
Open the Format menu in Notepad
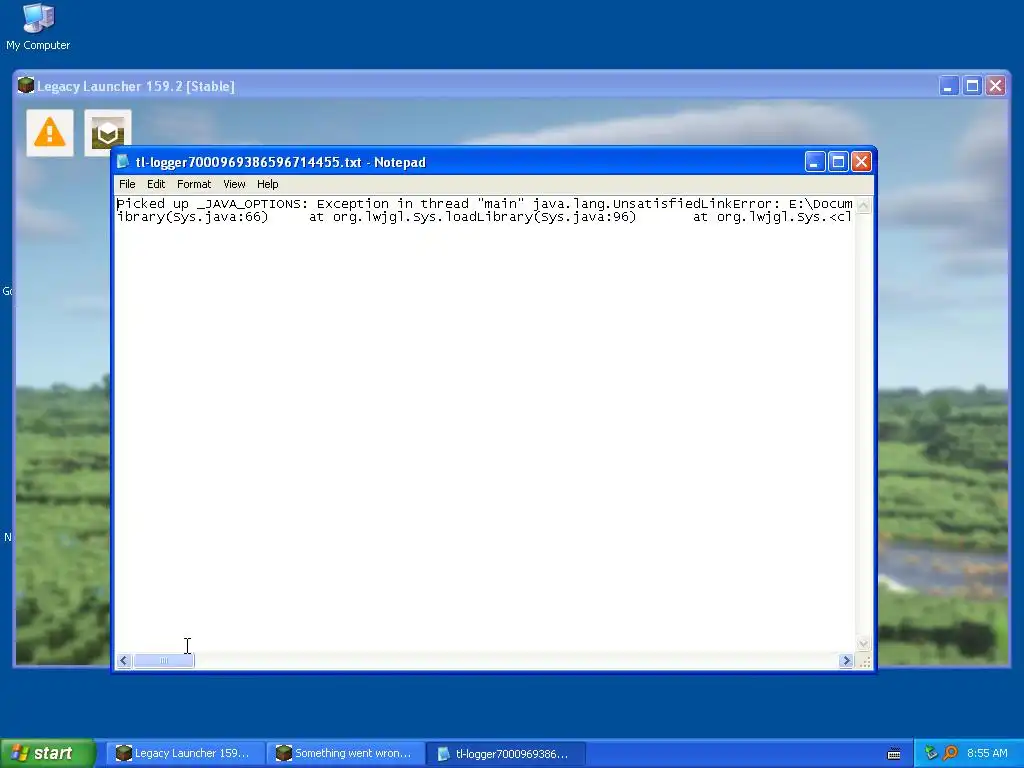point(194,184)
